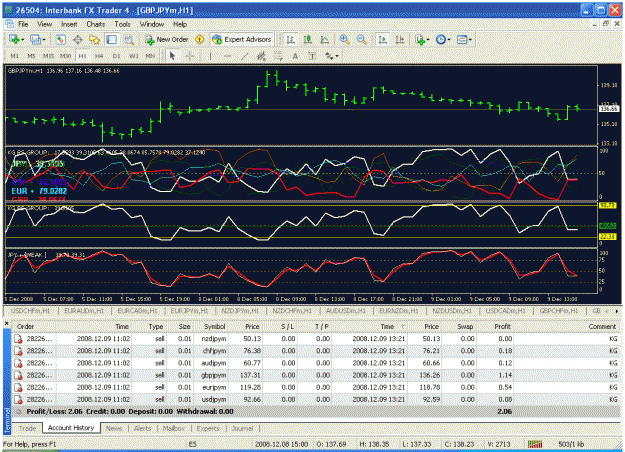Image resolution: width=625 pixels, height=452 pixels.
Task: Select the text label tool
Action: coord(312,56)
